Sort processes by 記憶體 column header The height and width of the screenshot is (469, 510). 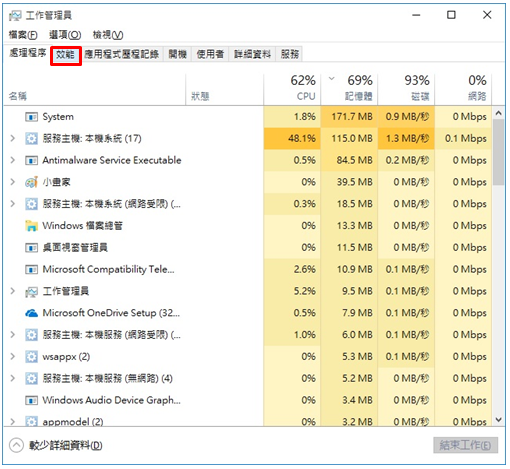tap(349, 88)
